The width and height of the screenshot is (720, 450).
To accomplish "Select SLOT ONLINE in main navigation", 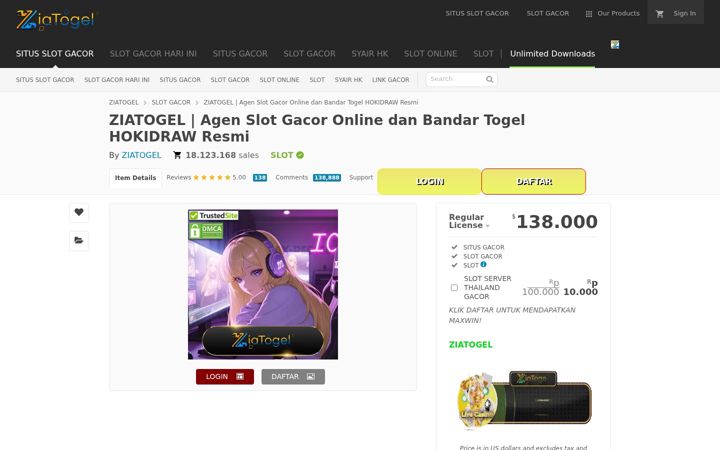I will (x=430, y=54).
